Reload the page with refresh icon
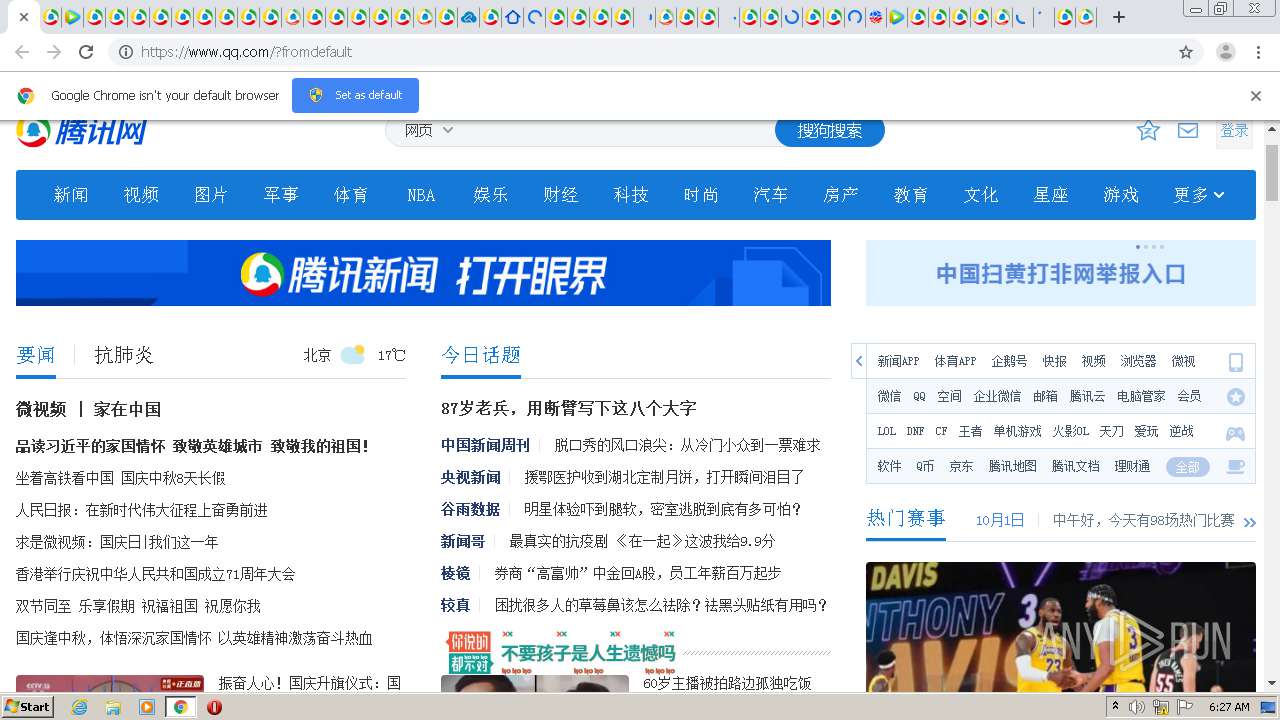Viewport: 1280px width, 720px height. point(86,52)
